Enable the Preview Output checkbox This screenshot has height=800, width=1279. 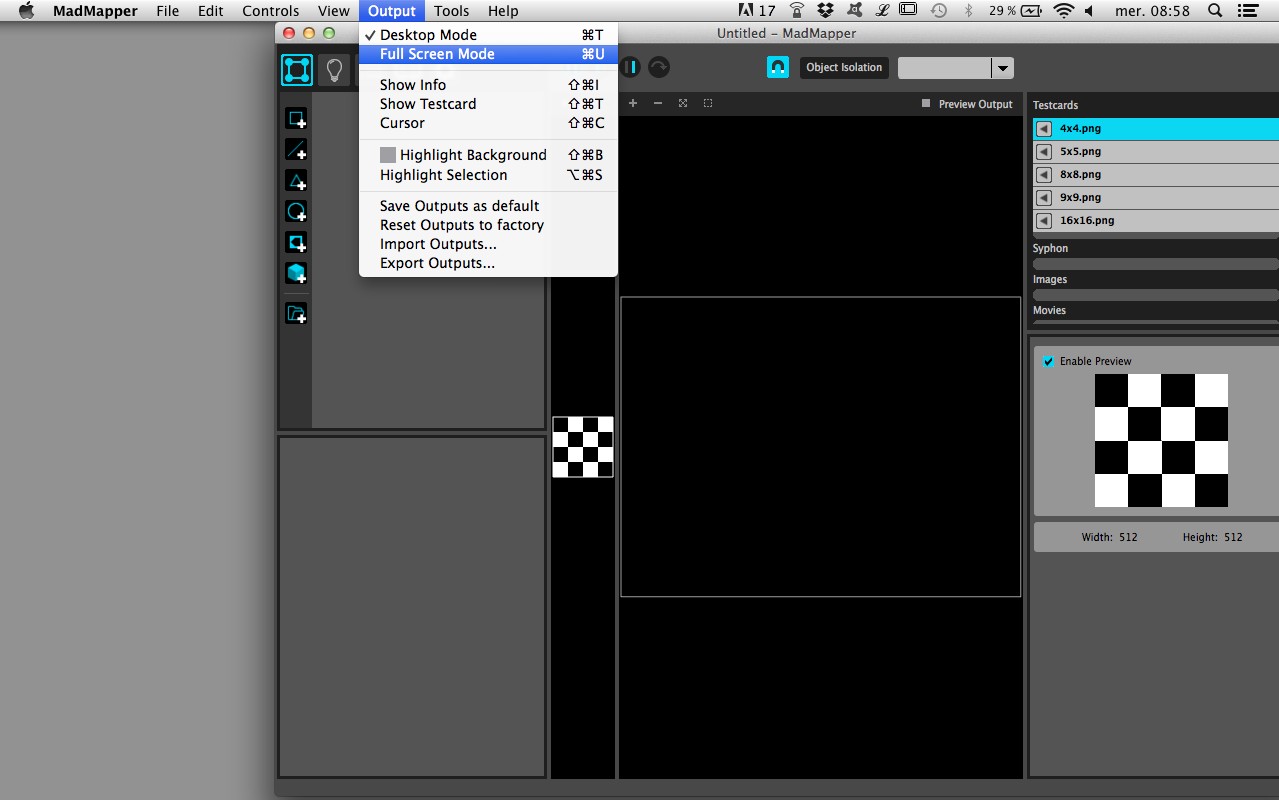pos(926,104)
